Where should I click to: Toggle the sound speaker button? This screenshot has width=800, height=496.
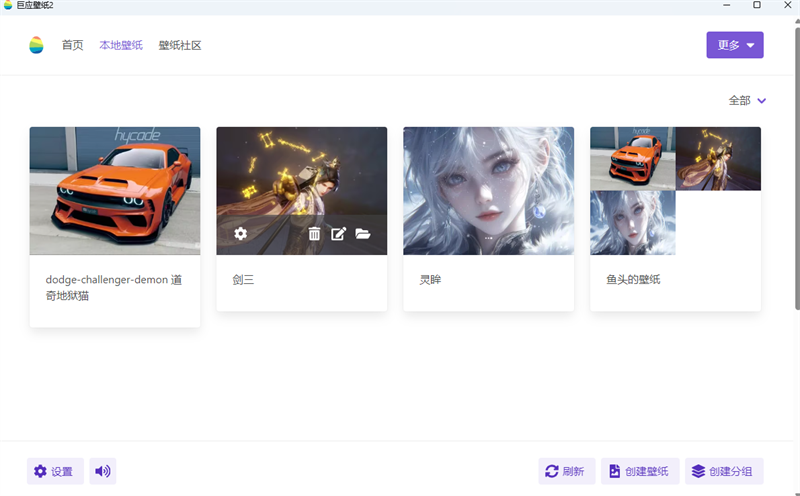point(103,471)
